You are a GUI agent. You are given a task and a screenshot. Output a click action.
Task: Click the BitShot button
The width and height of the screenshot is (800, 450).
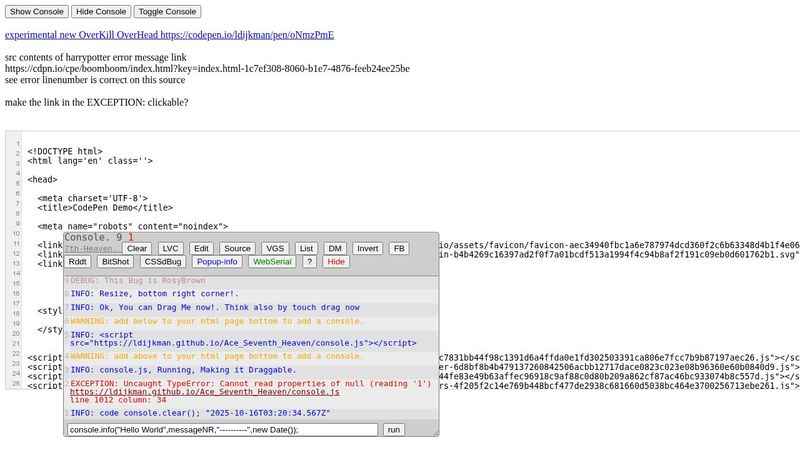115,261
